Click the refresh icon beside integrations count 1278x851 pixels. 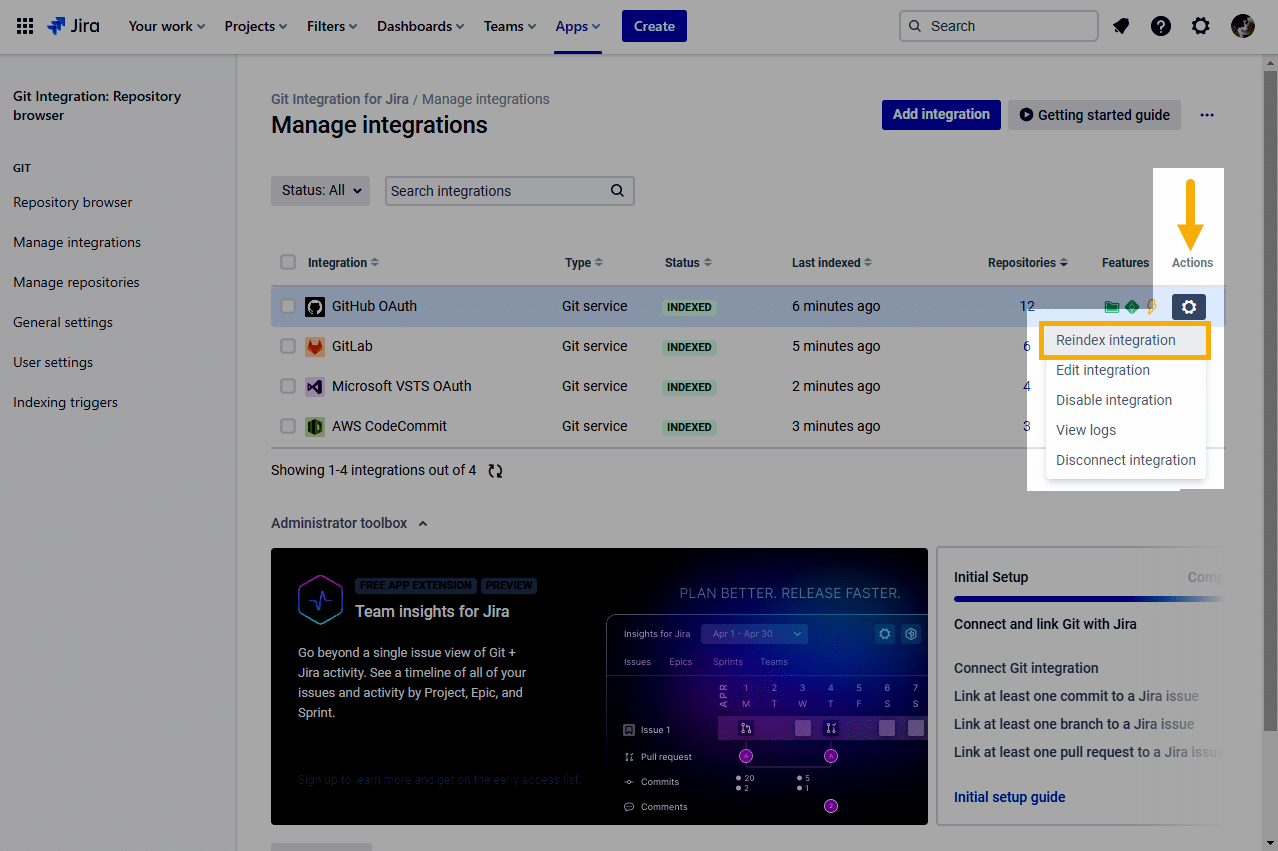[x=495, y=470]
